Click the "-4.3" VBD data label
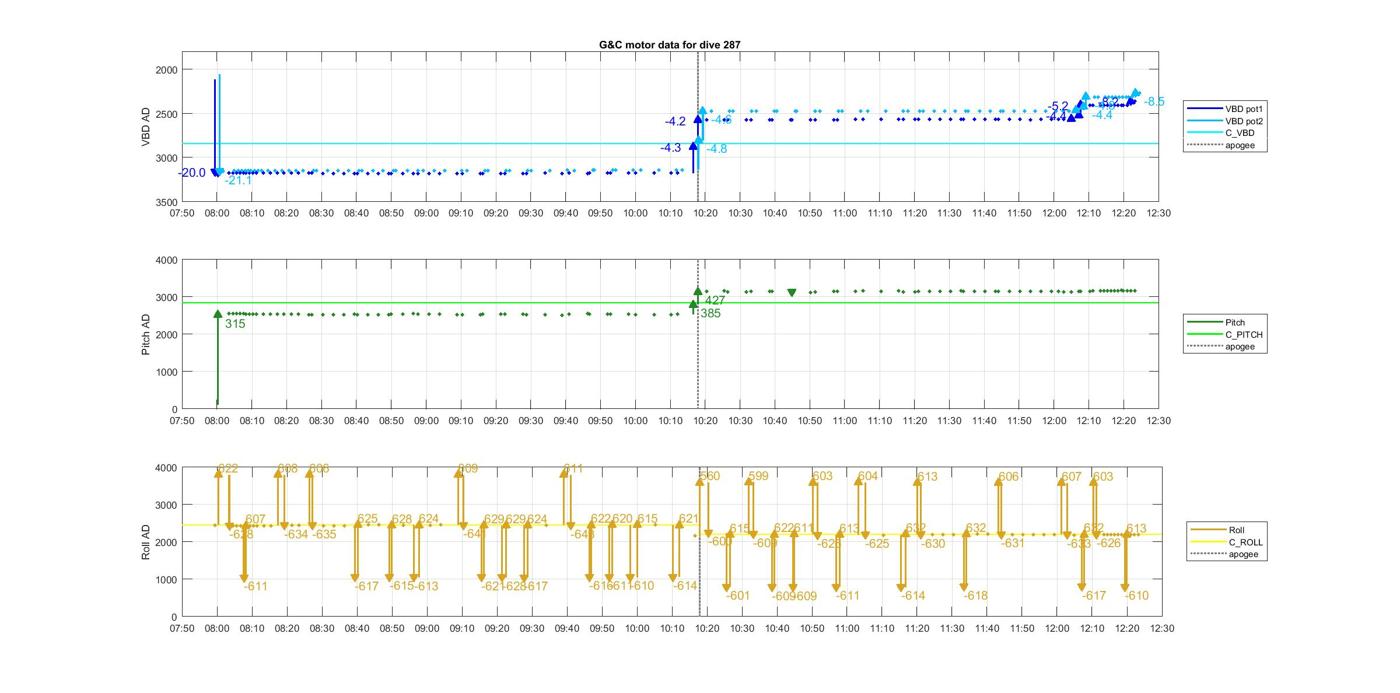This screenshot has height=693, width=1400. 670,148
